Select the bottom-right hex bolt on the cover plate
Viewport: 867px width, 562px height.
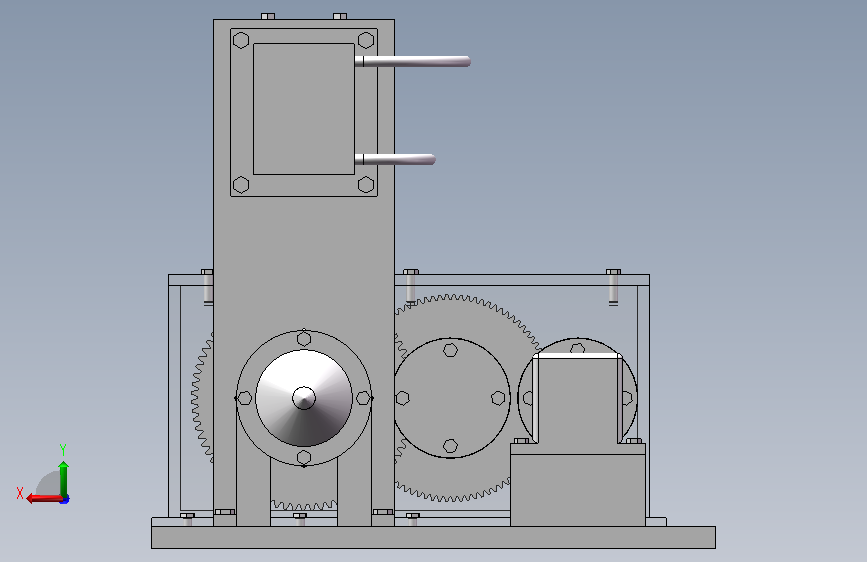366,185
